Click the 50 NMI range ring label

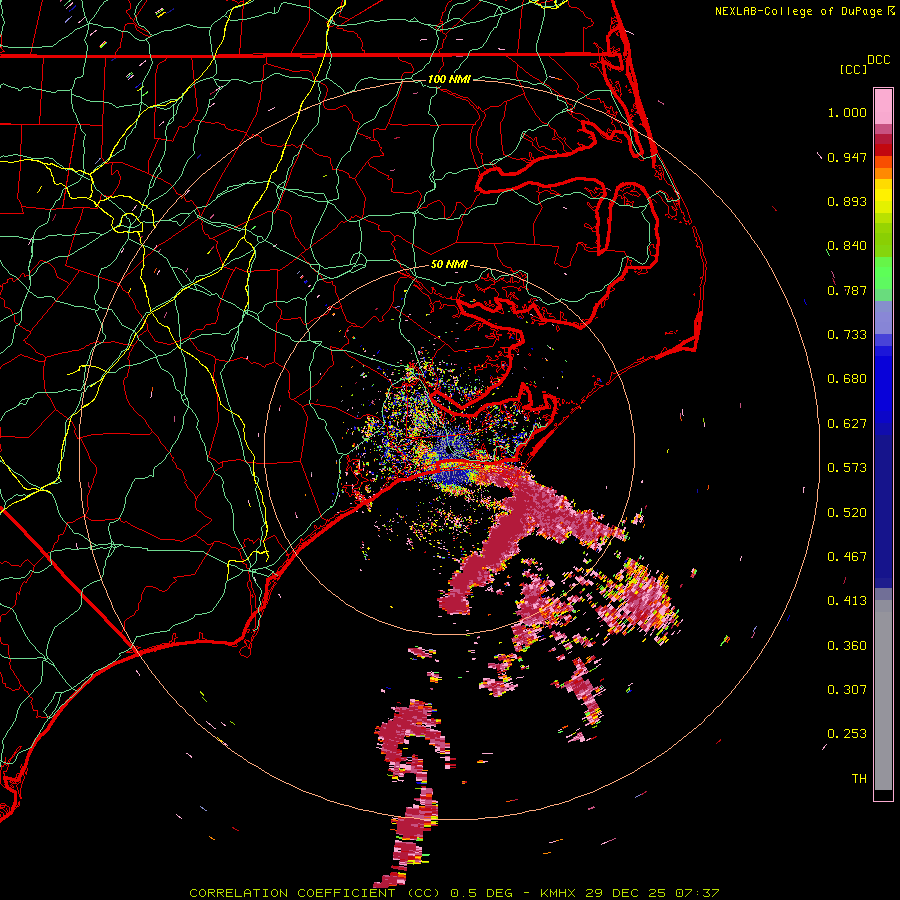tap(449, 264)
